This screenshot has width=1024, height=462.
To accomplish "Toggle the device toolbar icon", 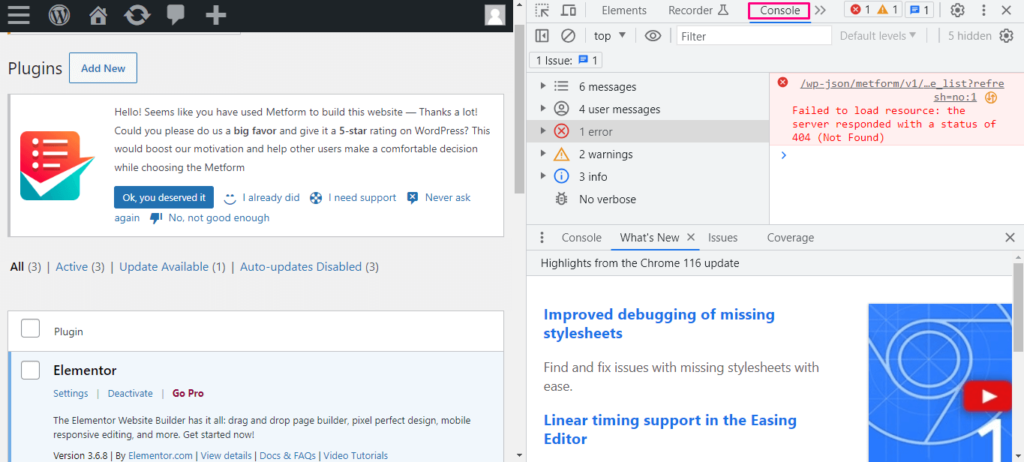I will coord(569,10).
